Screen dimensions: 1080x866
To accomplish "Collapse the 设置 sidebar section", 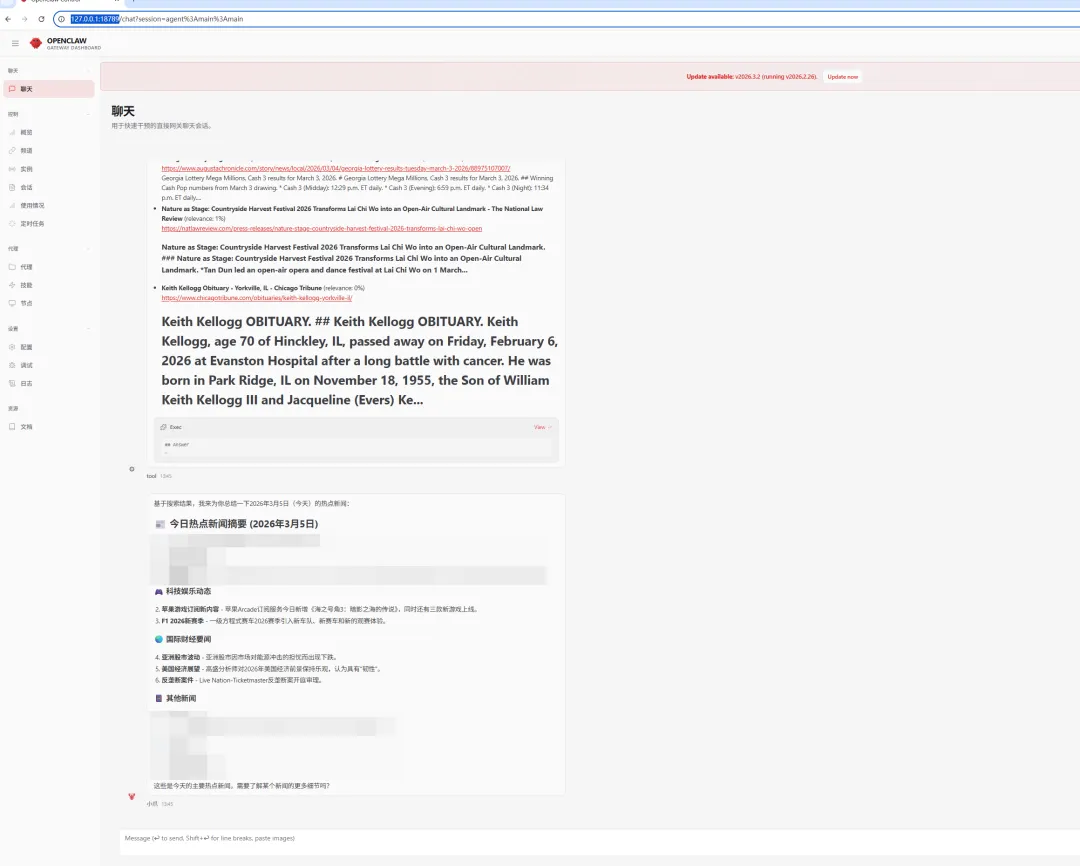I will coord(49,329).
